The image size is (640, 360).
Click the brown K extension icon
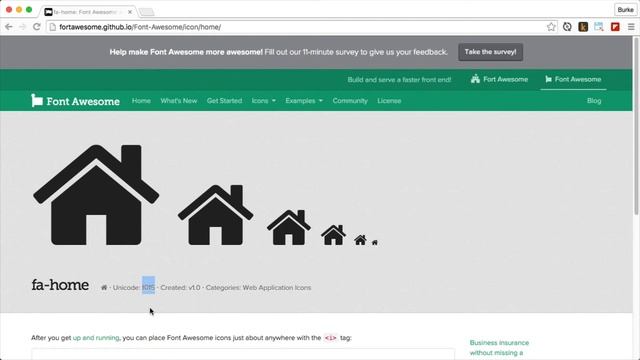(x=583, y=27)
